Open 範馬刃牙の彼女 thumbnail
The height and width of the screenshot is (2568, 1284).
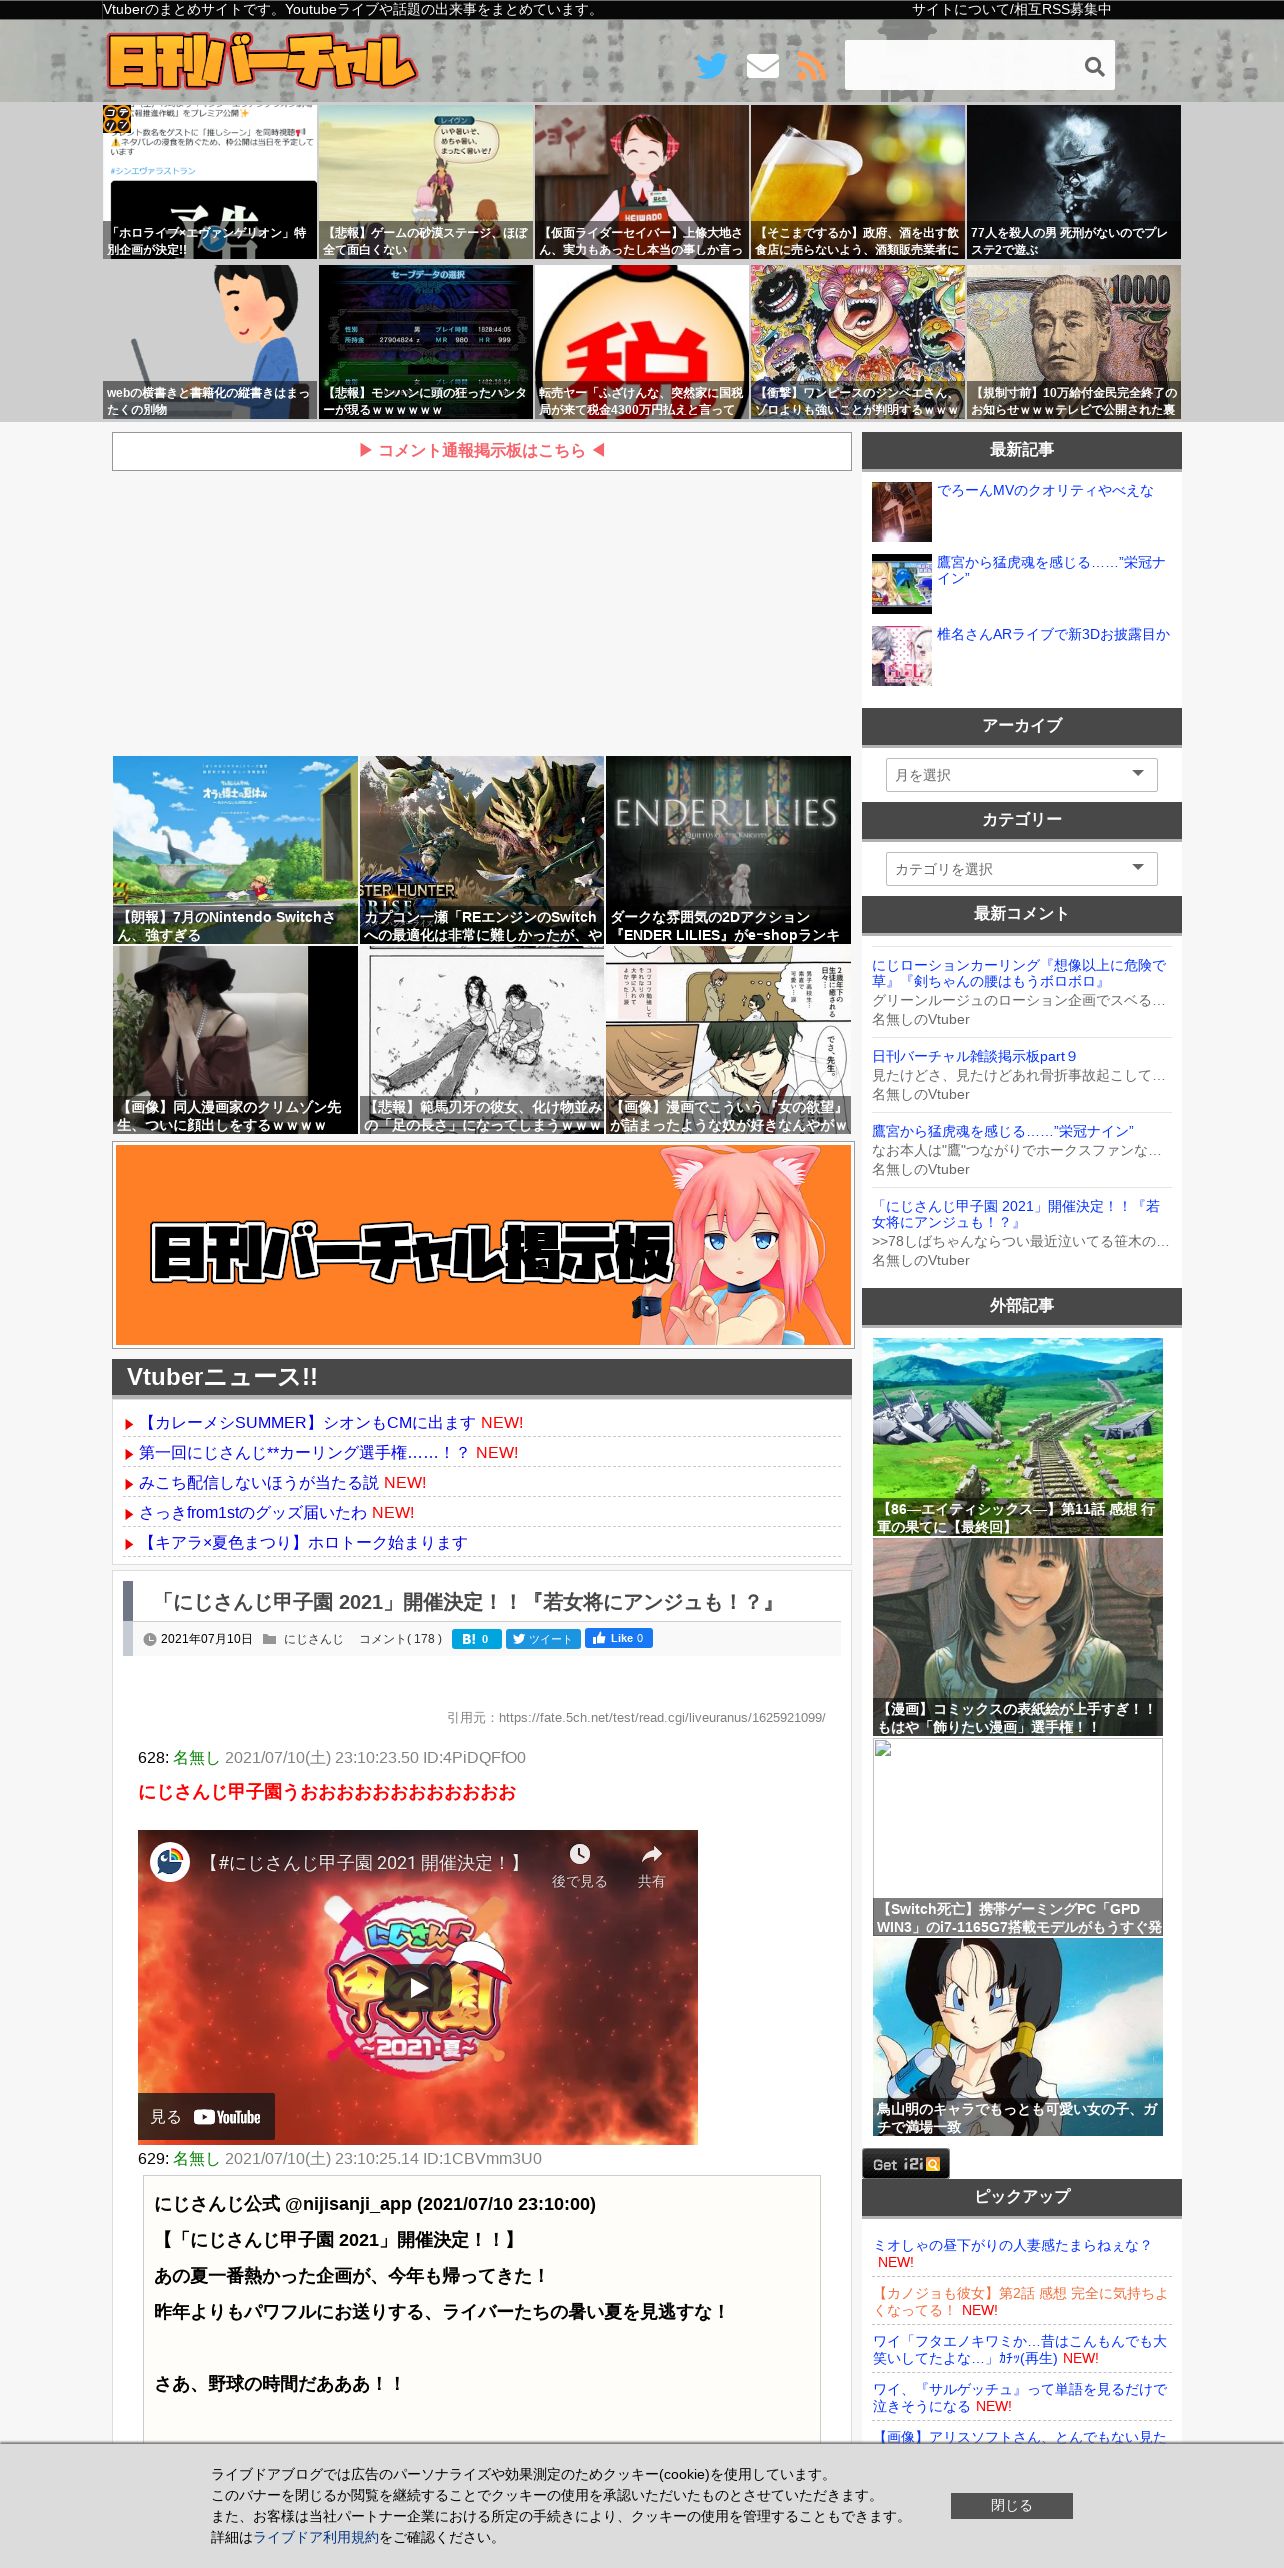pyautogui.click(x=482, y=1040)
